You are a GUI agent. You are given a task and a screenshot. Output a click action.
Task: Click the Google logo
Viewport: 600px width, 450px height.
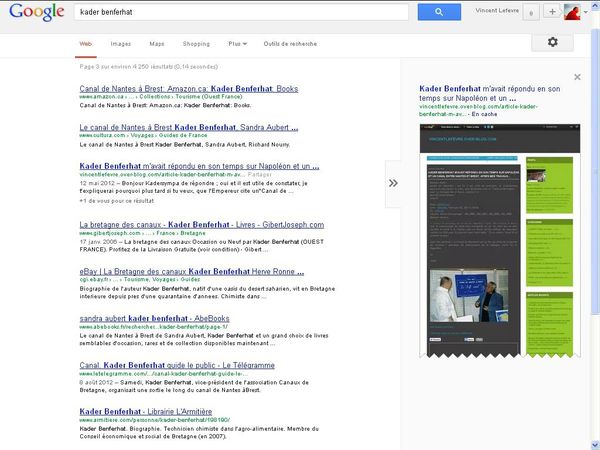pos(37,12)
